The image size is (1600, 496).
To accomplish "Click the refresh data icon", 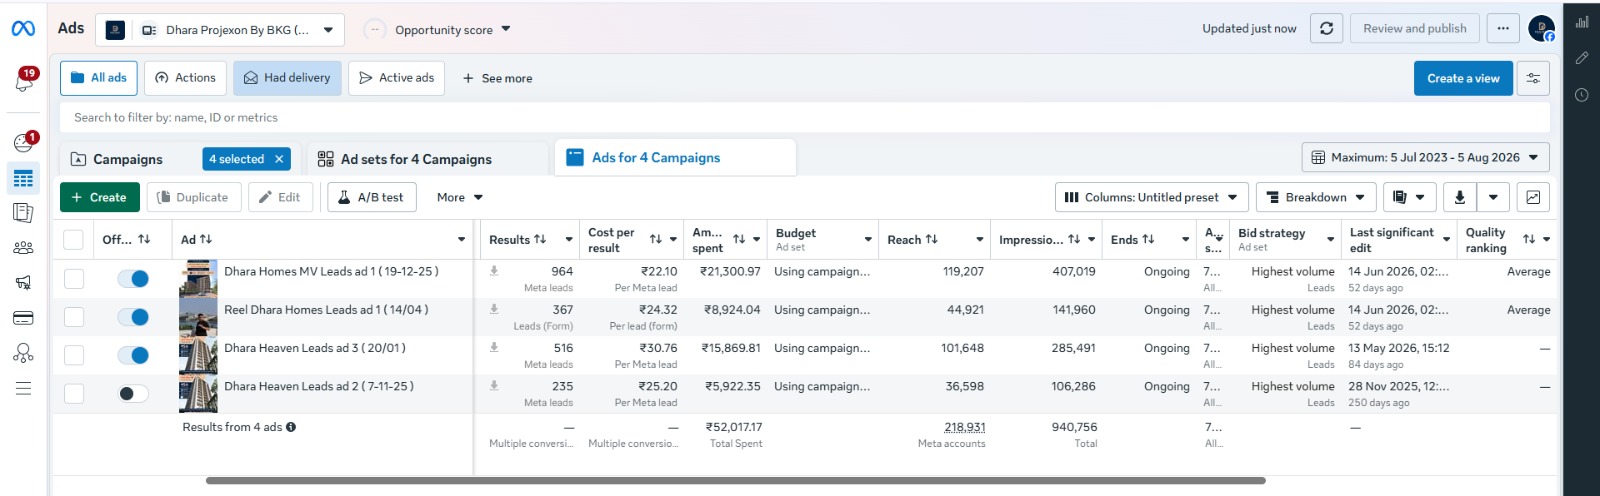I will 1326,29.
